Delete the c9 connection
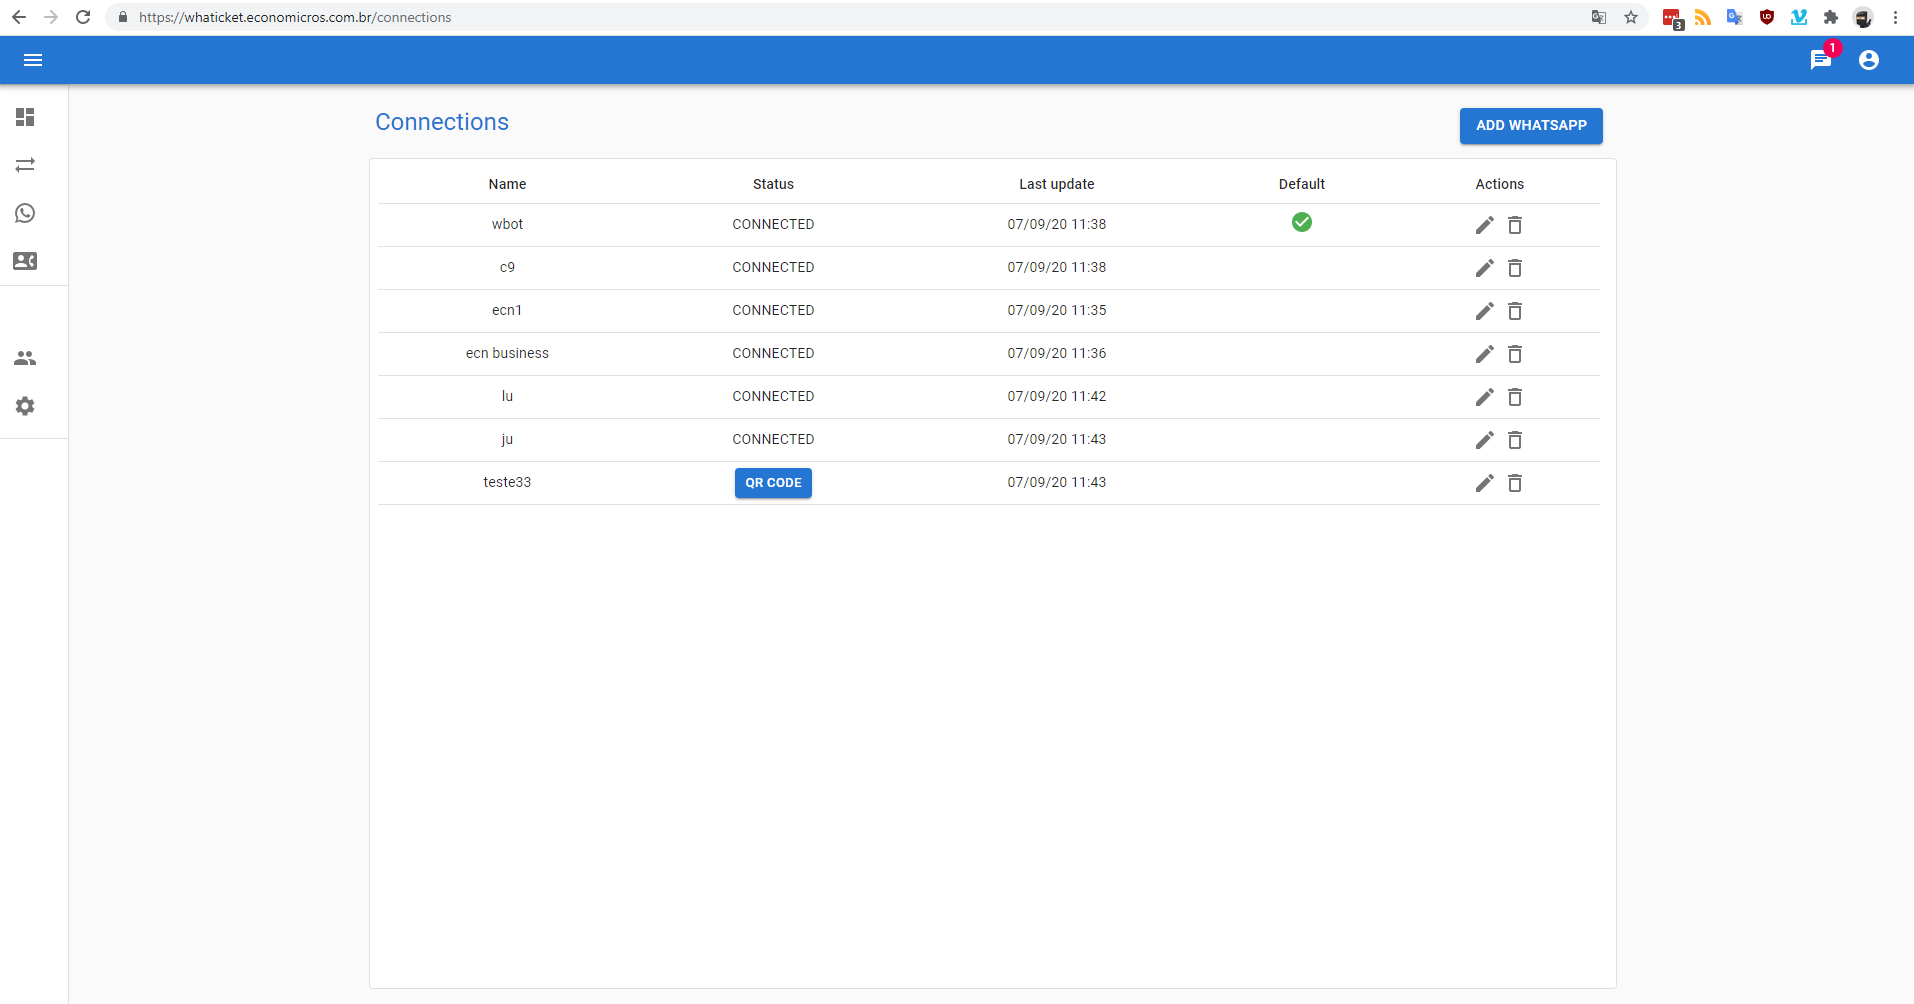 1515,268
